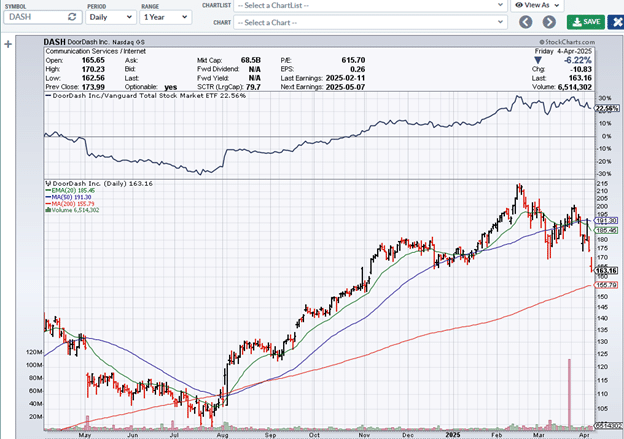The image size is (624, 439).
Task: Click the green EMA(20) legend label
Action: tap(70, 192)
